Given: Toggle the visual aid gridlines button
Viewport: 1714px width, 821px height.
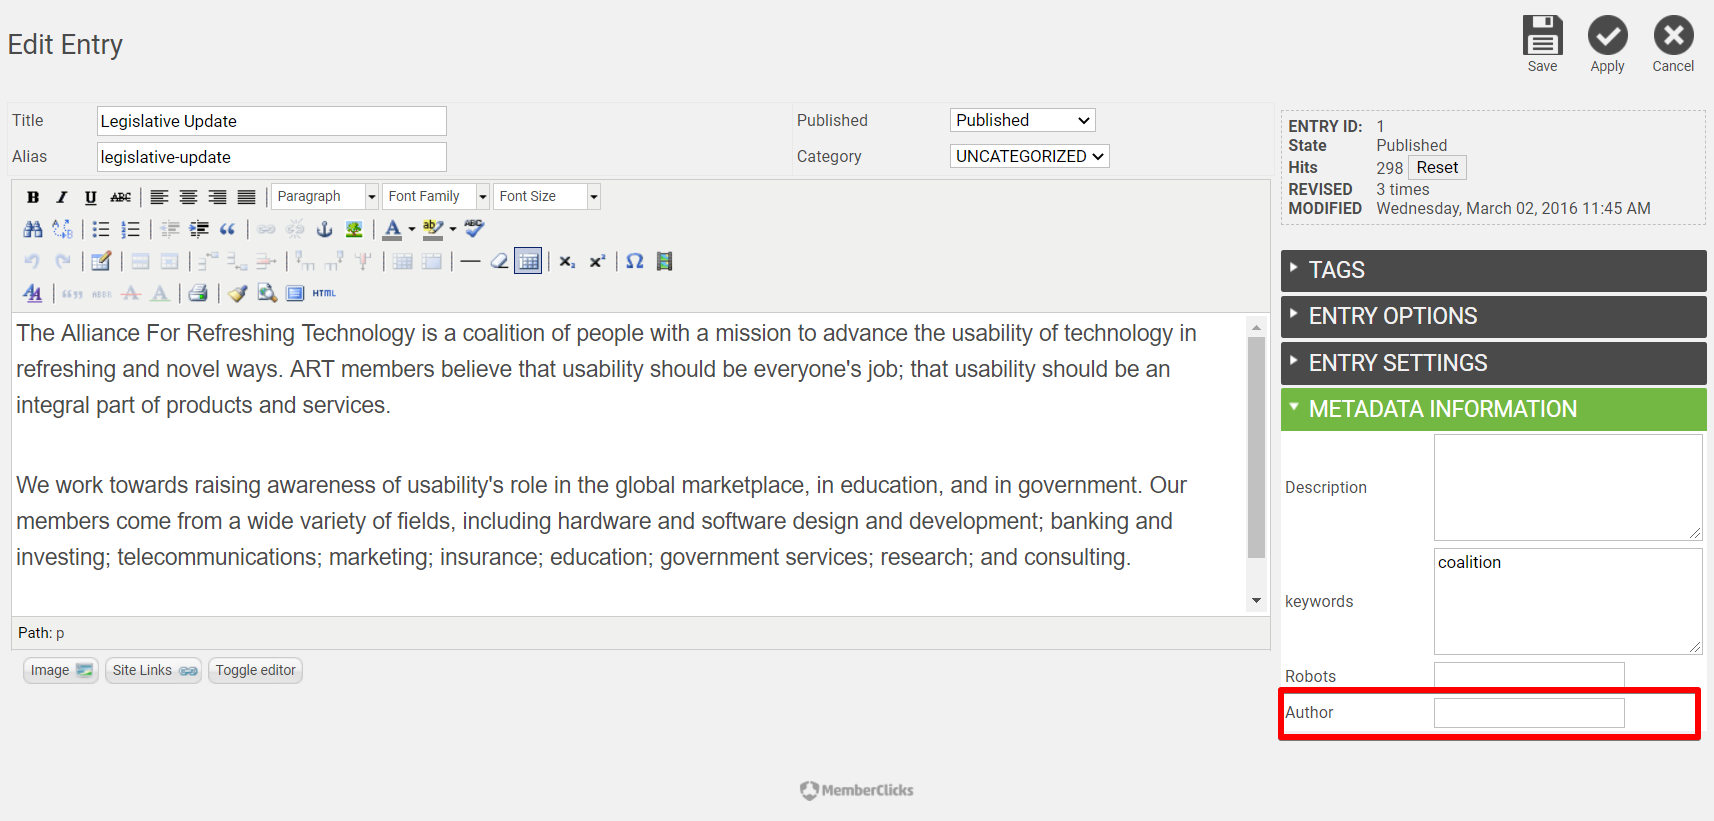Looking at the screenshot, I should click(x=528, y=261).
